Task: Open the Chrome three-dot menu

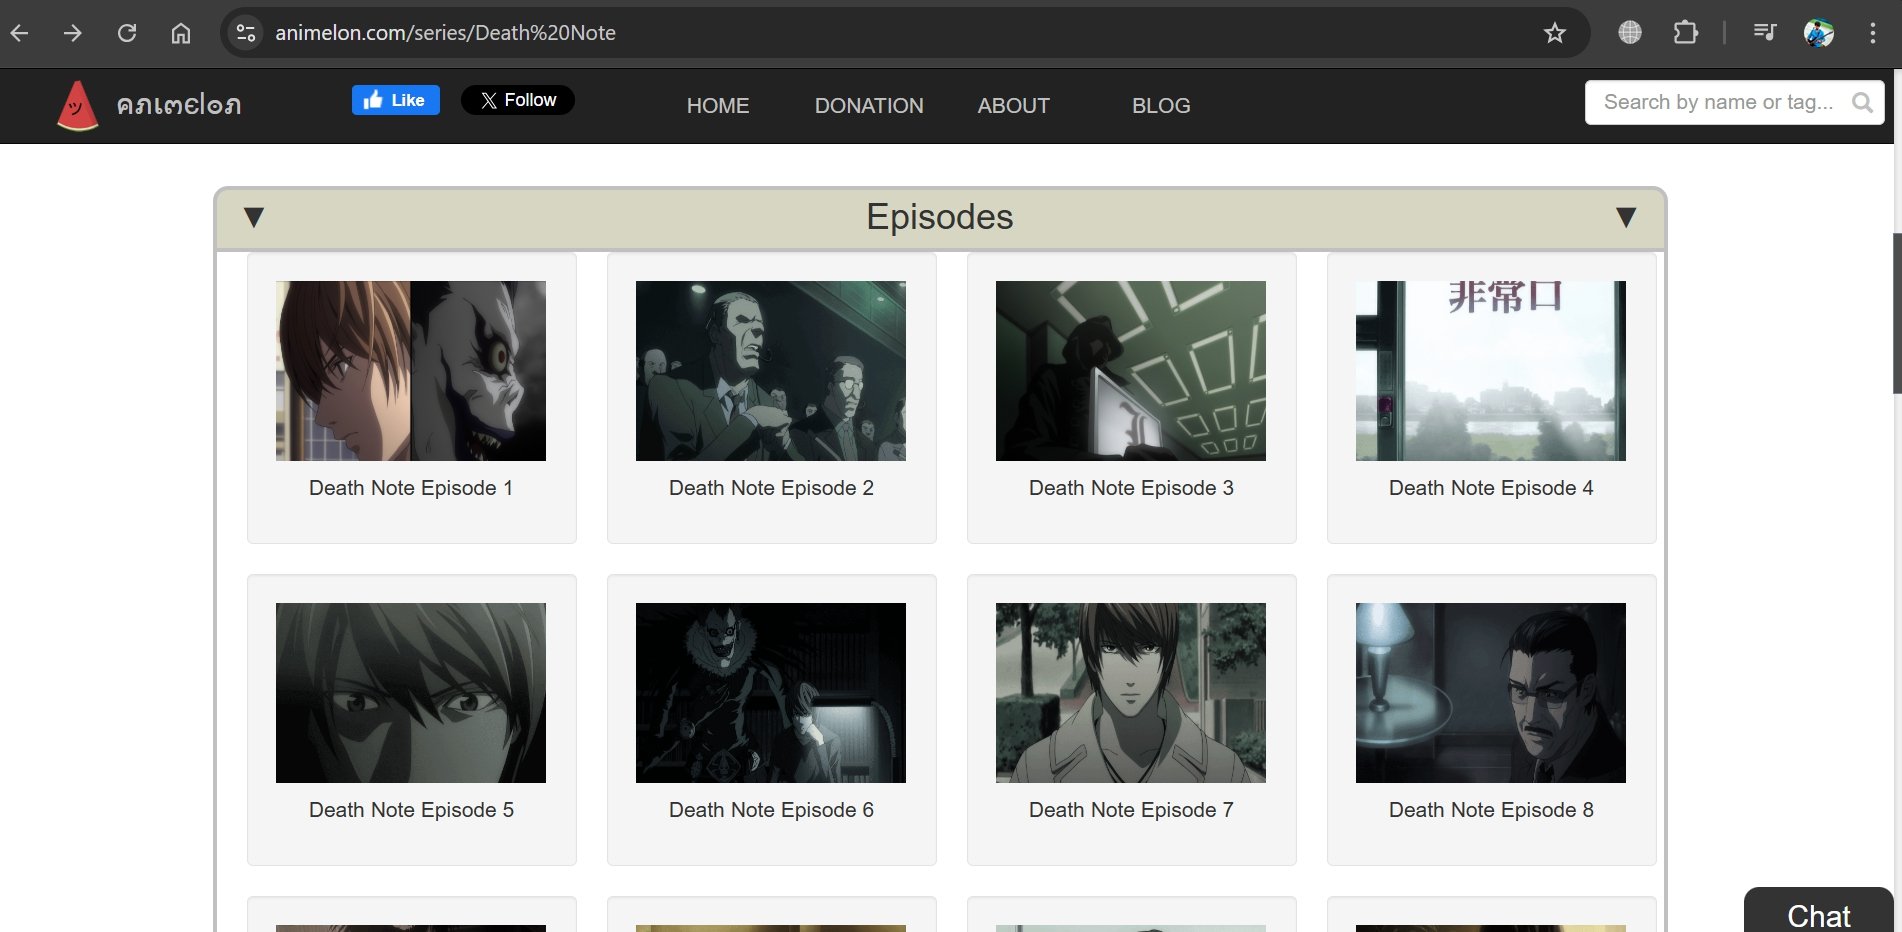Action: pyautogui.click(x=1873, y=33)
